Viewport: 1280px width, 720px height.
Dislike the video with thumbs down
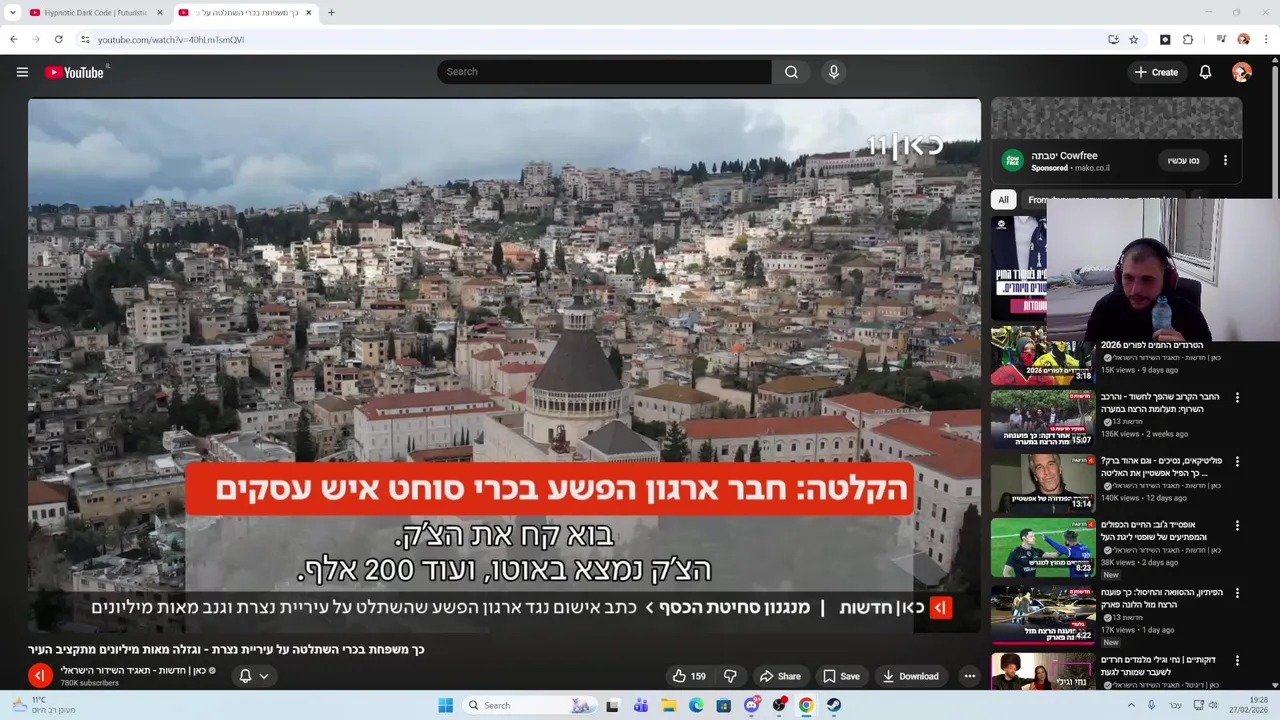tap(731, 676)
